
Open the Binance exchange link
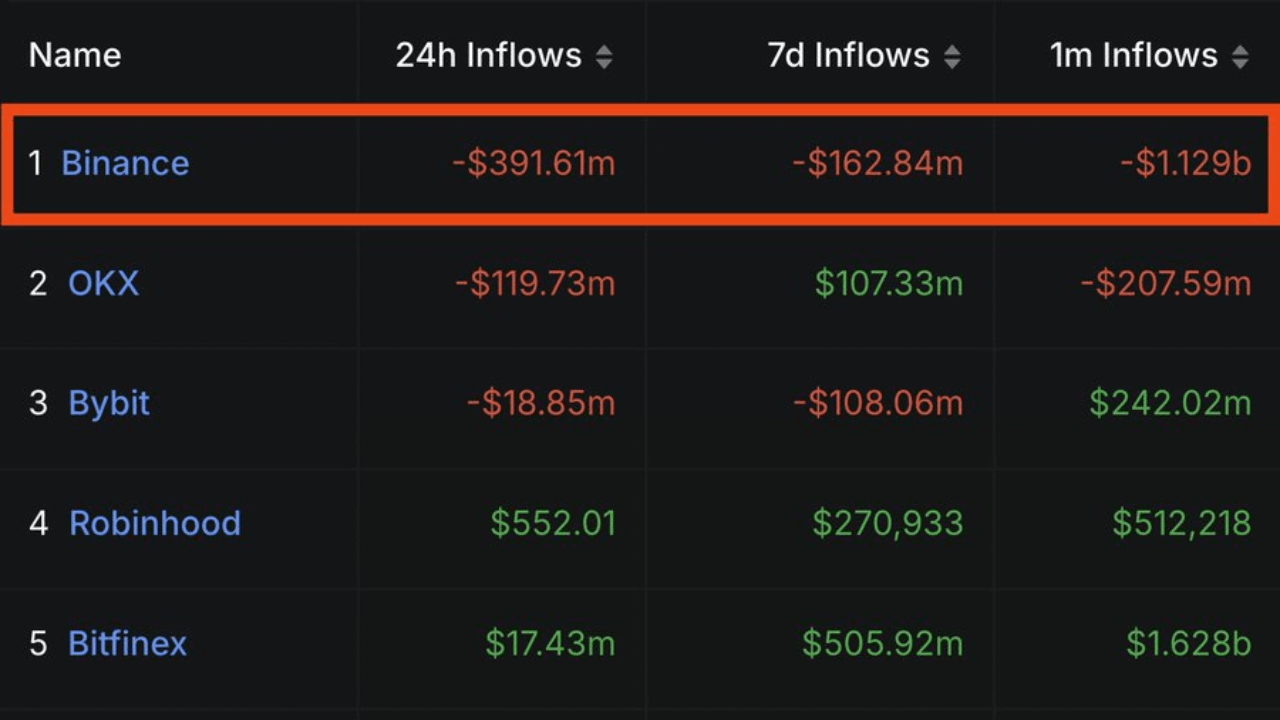click(125, 163)
